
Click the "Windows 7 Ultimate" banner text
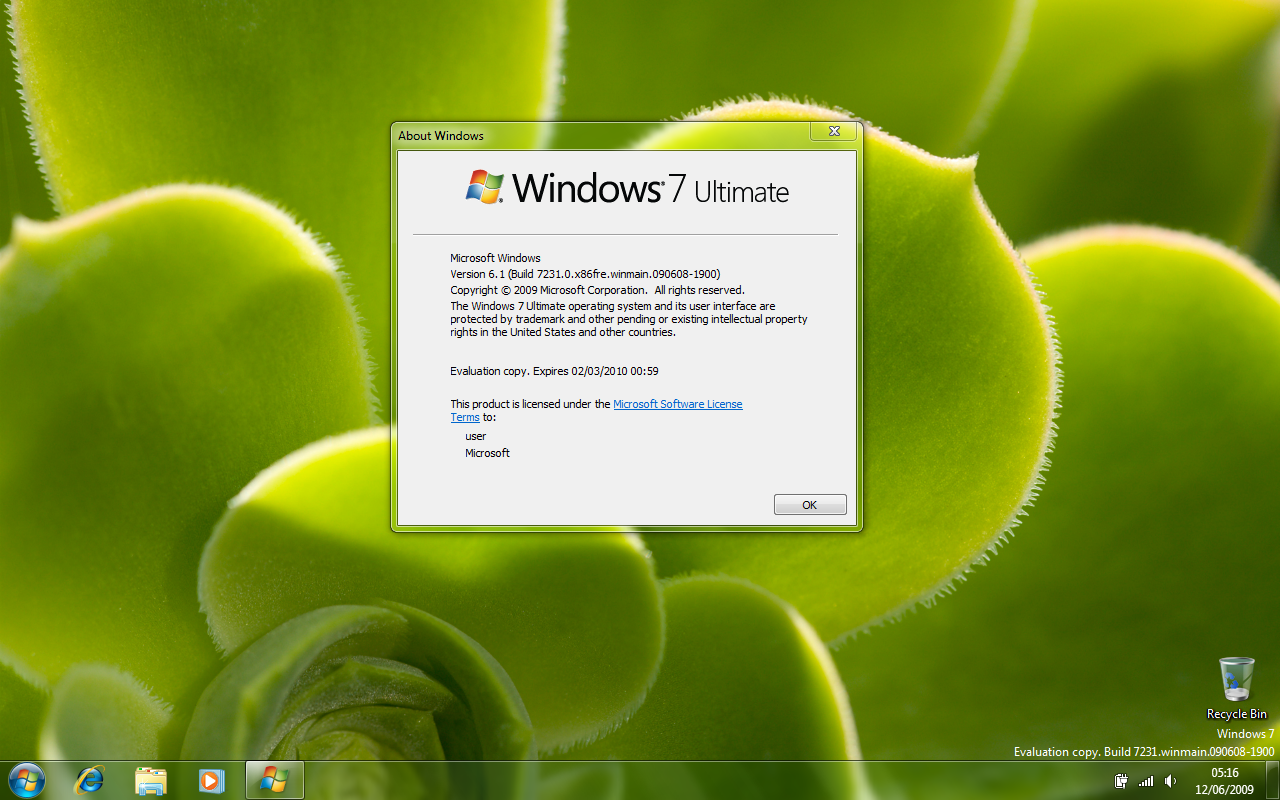click(650, 189)
